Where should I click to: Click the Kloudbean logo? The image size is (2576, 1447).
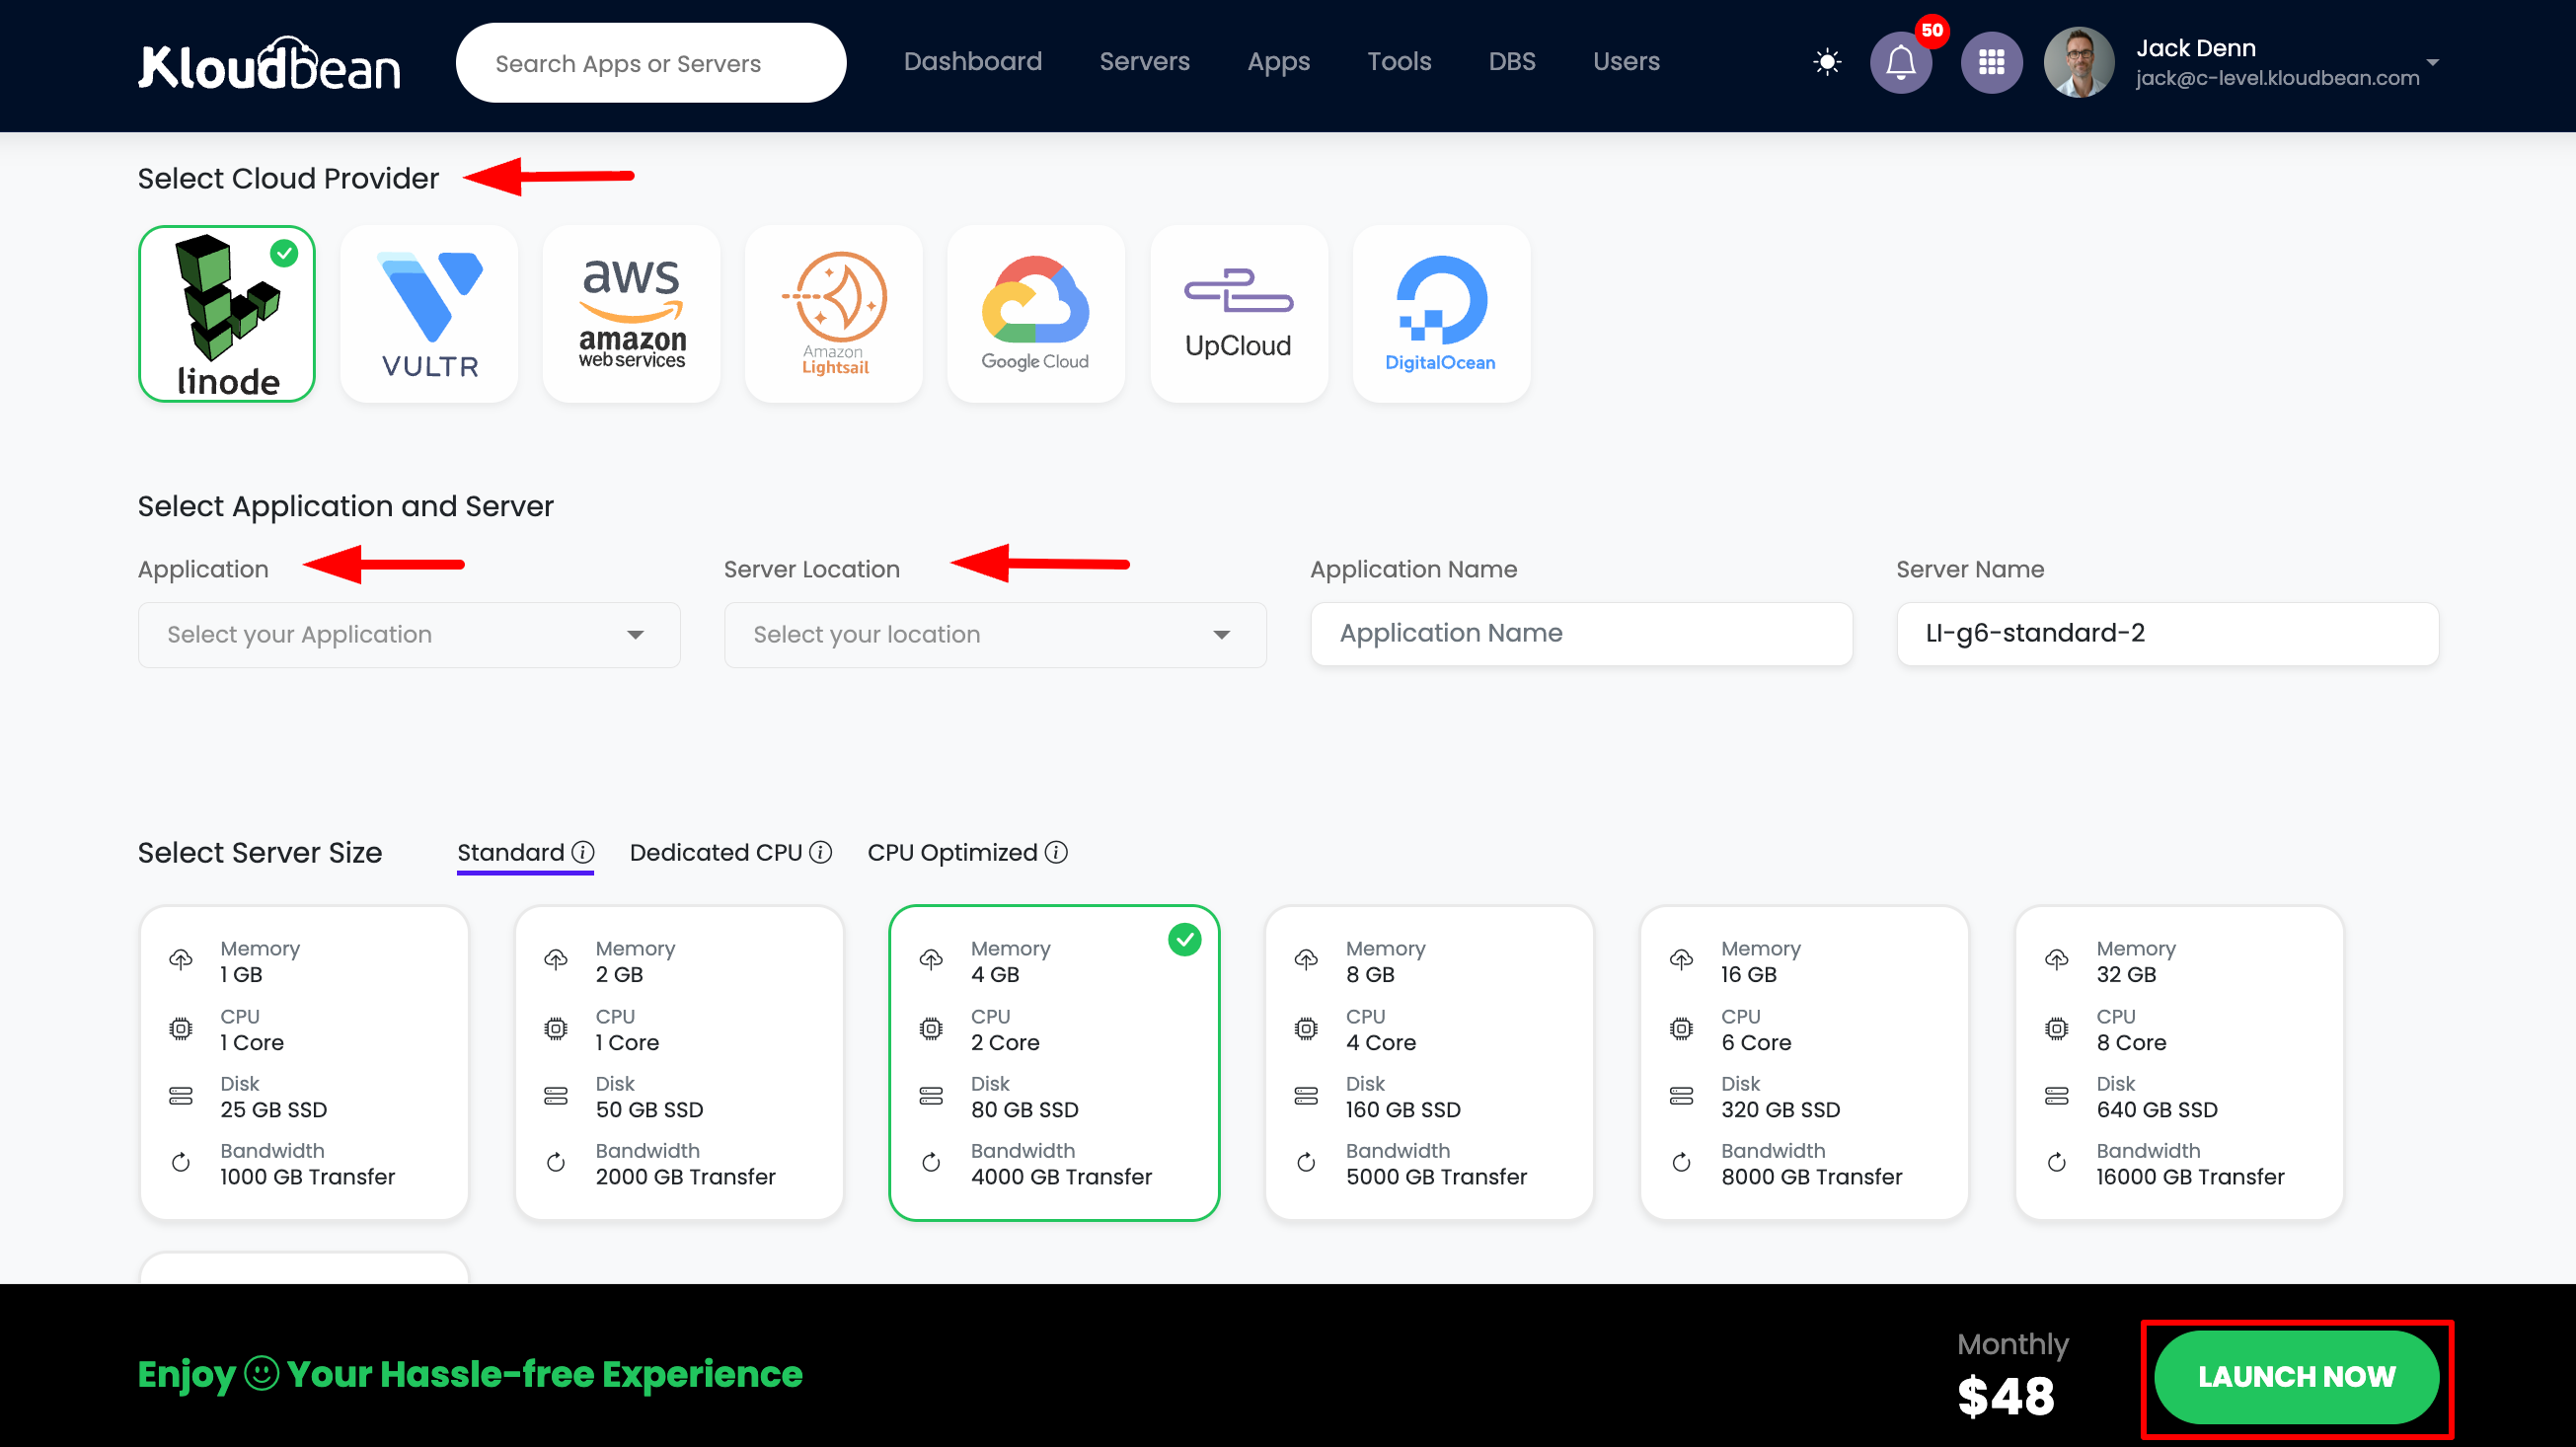(x=270, y=64)
